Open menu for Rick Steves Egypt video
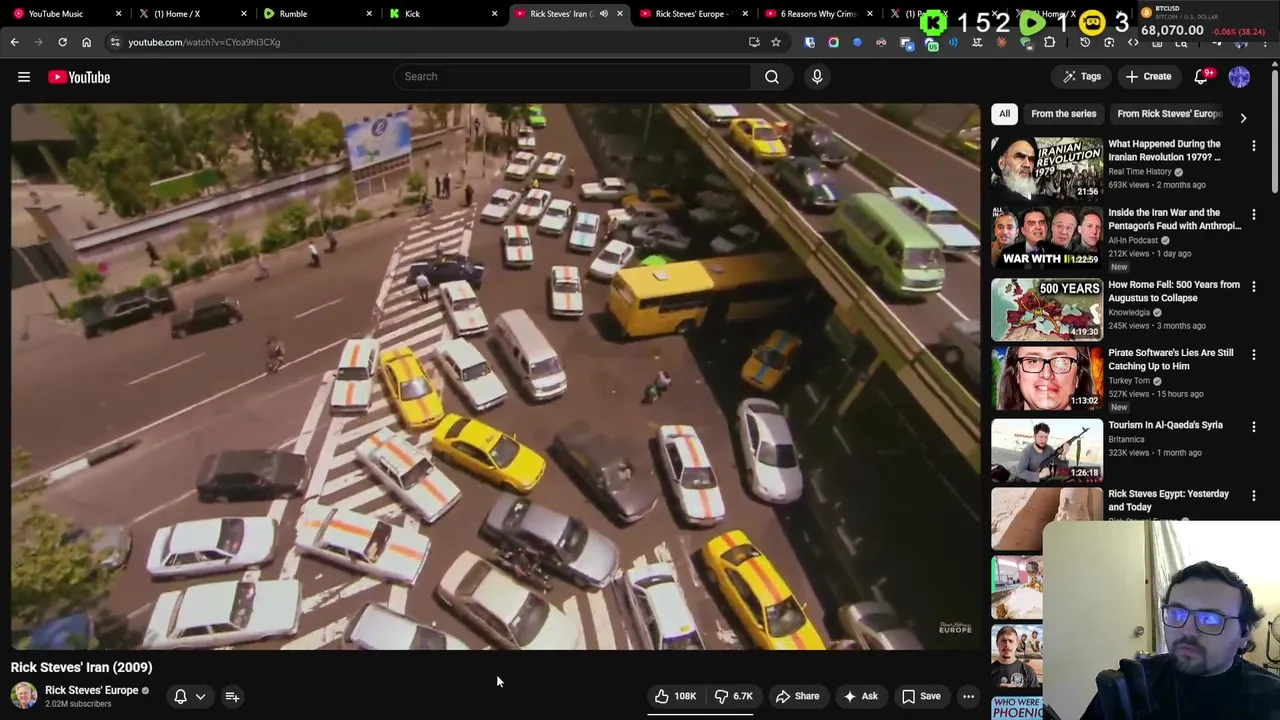This screenshot has width=1280, height=720. 1253,496
